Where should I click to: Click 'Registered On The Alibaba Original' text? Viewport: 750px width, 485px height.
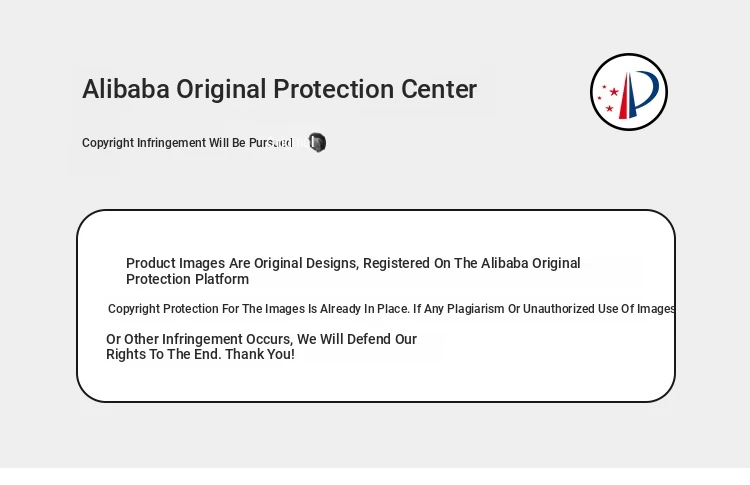tap(472, 263)
